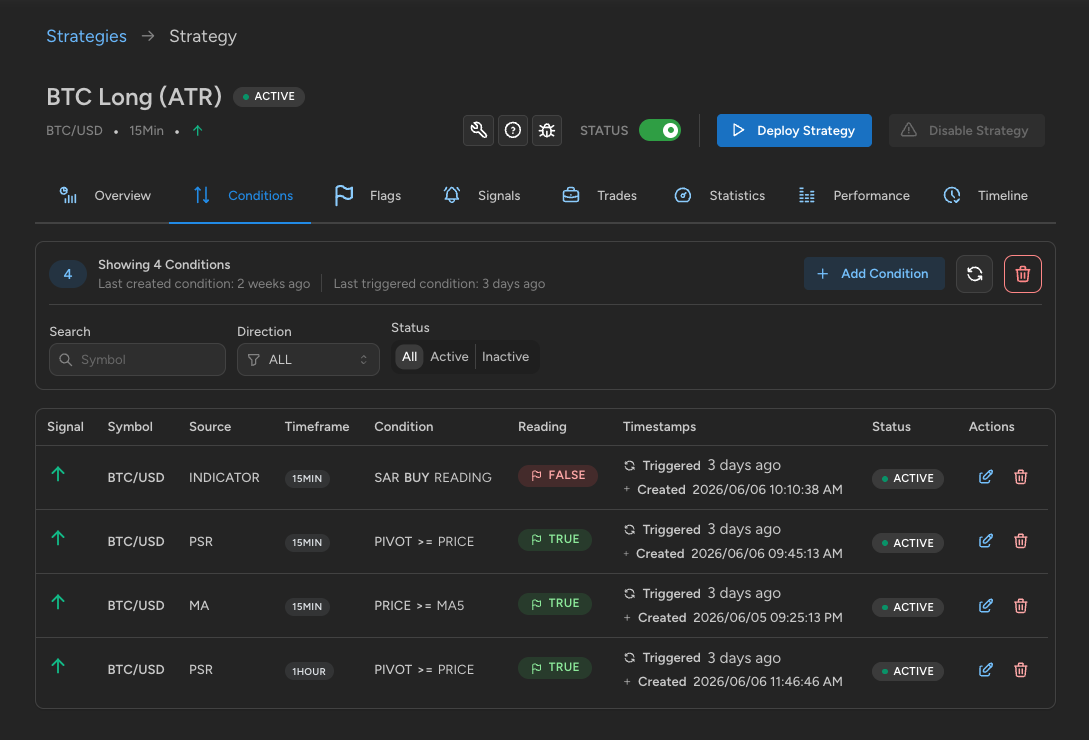Image resolution: width=1089 pixels, height=740 pixels.
Task: Edit the 1HOUR PIVOT >= PRICE condition
Action: coord(986,670)
